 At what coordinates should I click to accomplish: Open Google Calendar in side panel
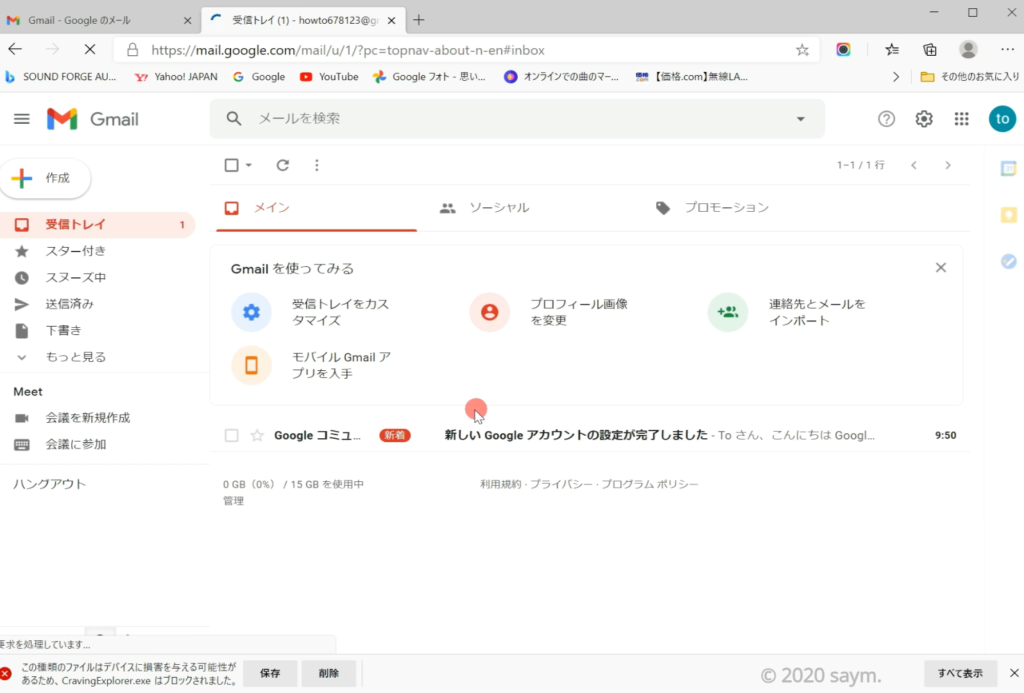click(1008, 169)
